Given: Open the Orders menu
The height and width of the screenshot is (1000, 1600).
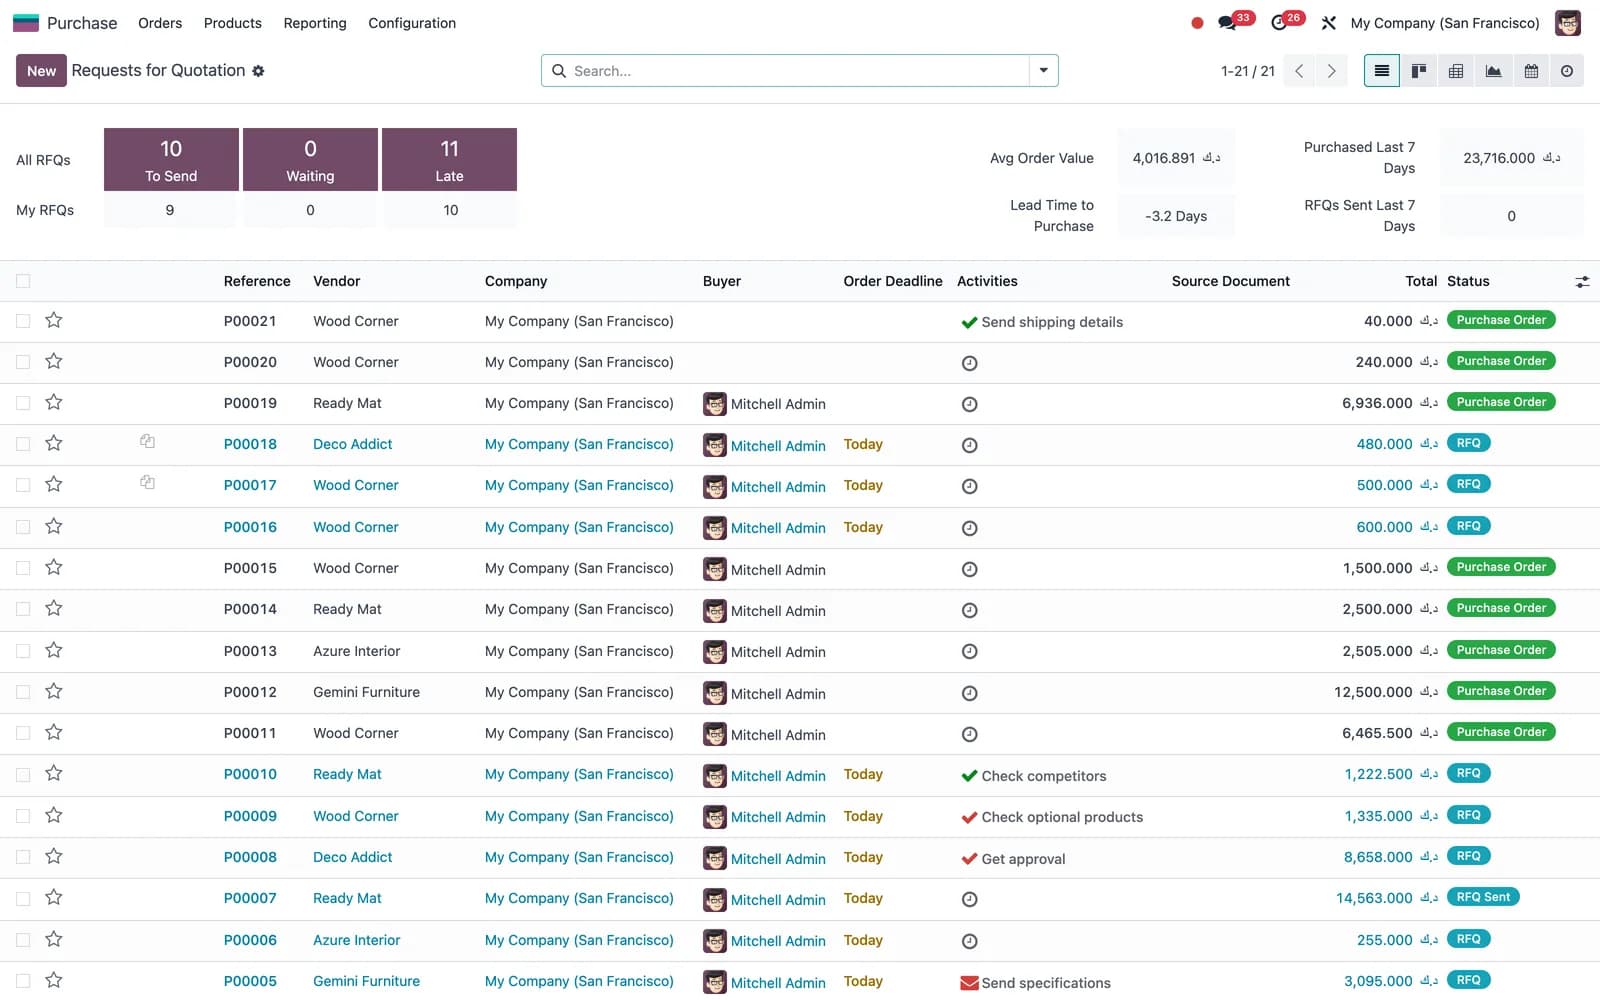Looking at the screenshot, I should 160,23.
